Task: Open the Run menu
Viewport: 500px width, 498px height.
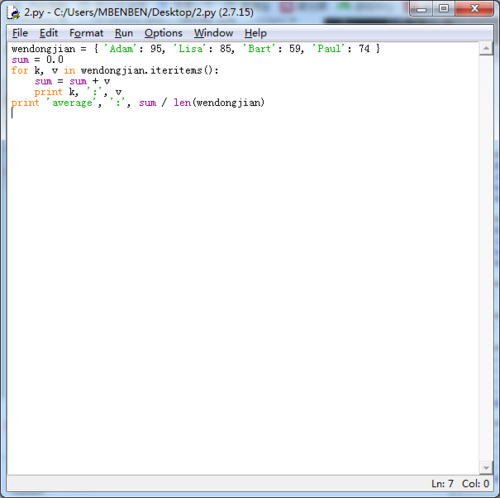Action: pos(124,33)
